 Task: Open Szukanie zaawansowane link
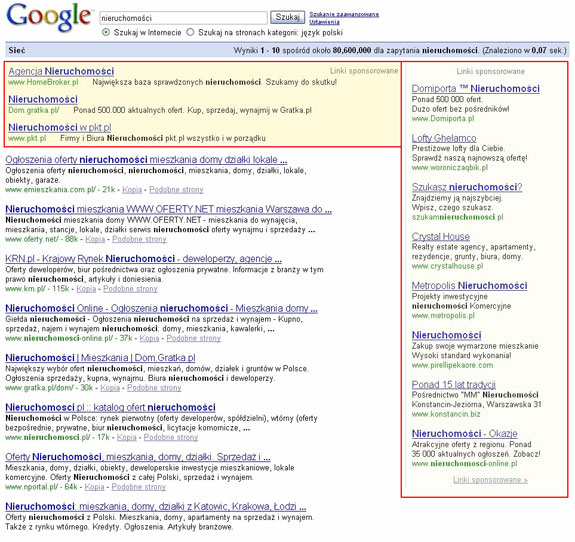tap(344, 14)
